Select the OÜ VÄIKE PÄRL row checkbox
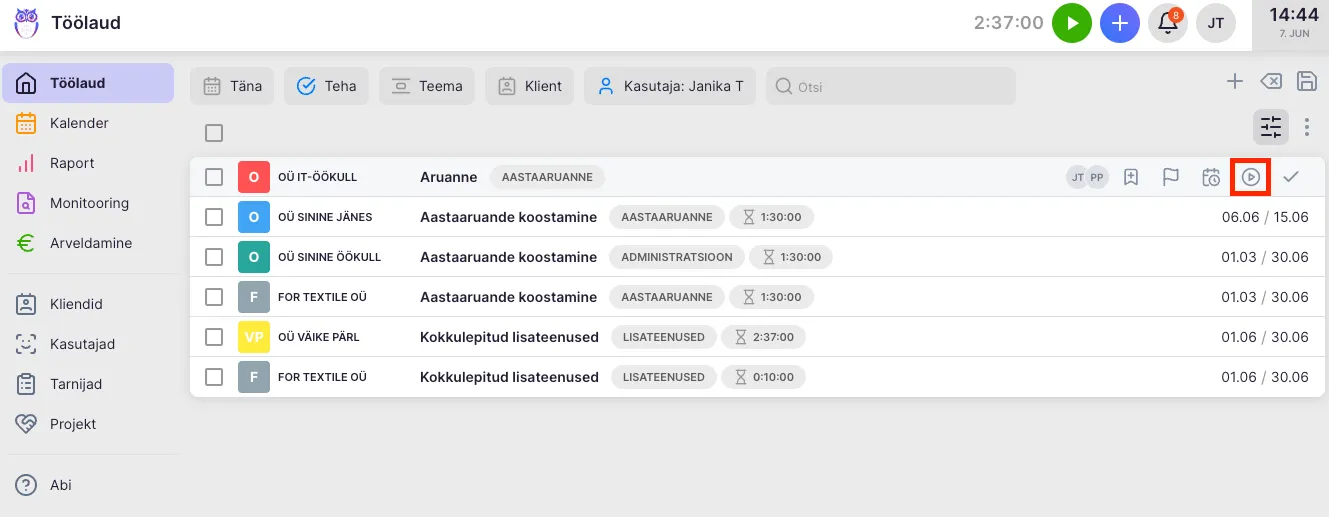 [214, 337]
